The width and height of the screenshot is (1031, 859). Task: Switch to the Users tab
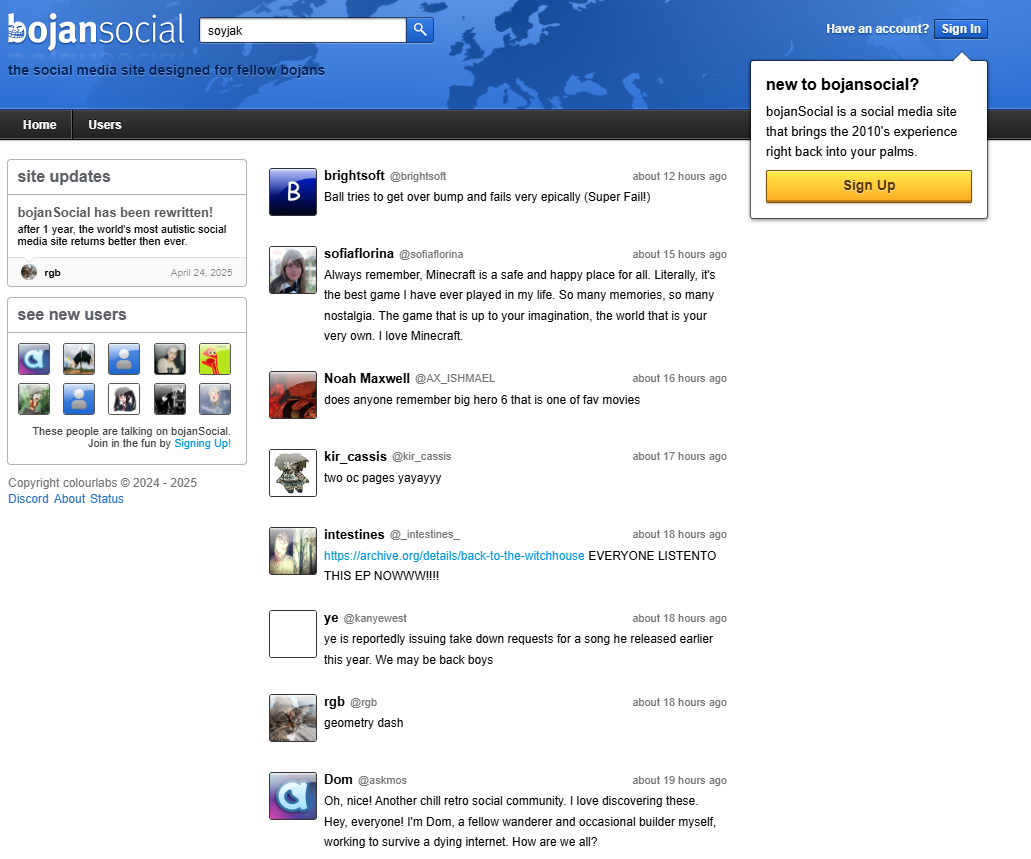tap(105, 125)
